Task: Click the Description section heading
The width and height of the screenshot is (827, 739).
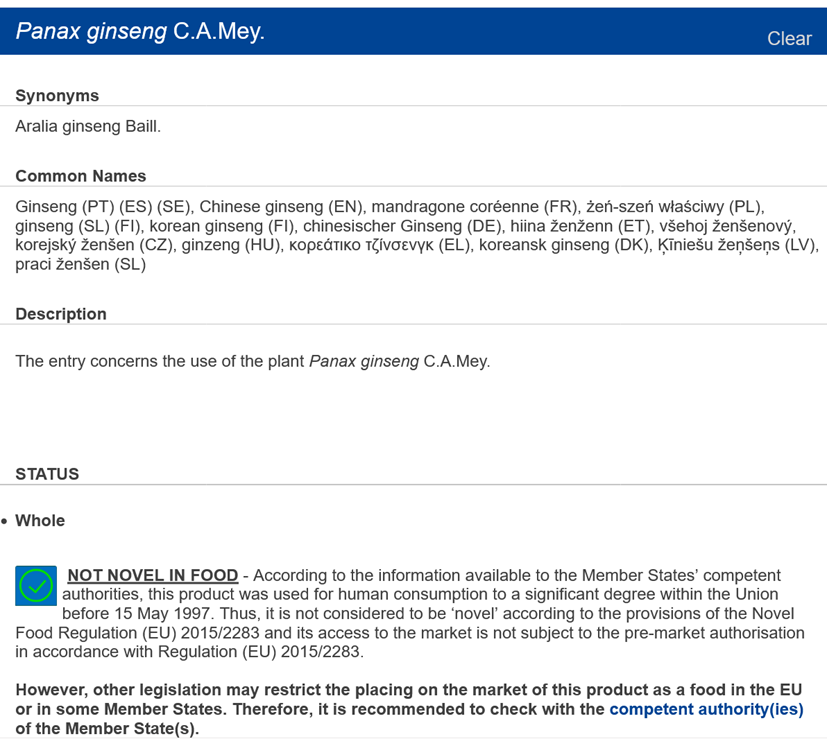Action: (61, 314)
